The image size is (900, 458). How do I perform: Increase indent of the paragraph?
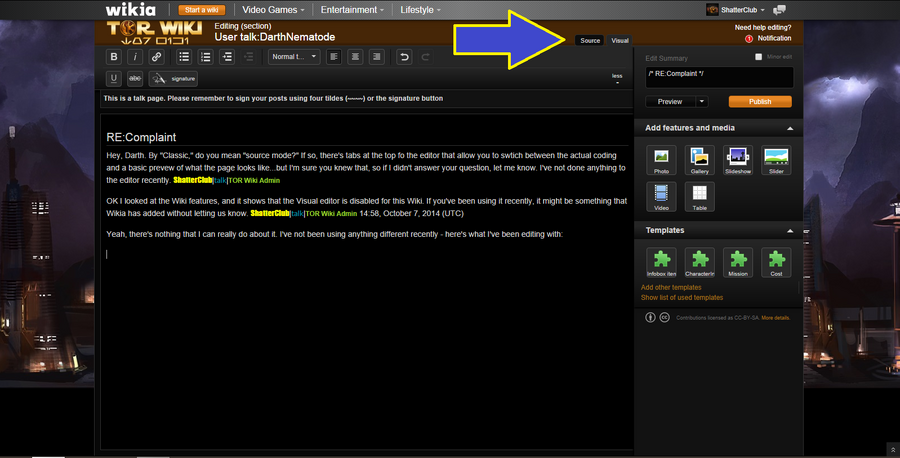pos(227,57)
